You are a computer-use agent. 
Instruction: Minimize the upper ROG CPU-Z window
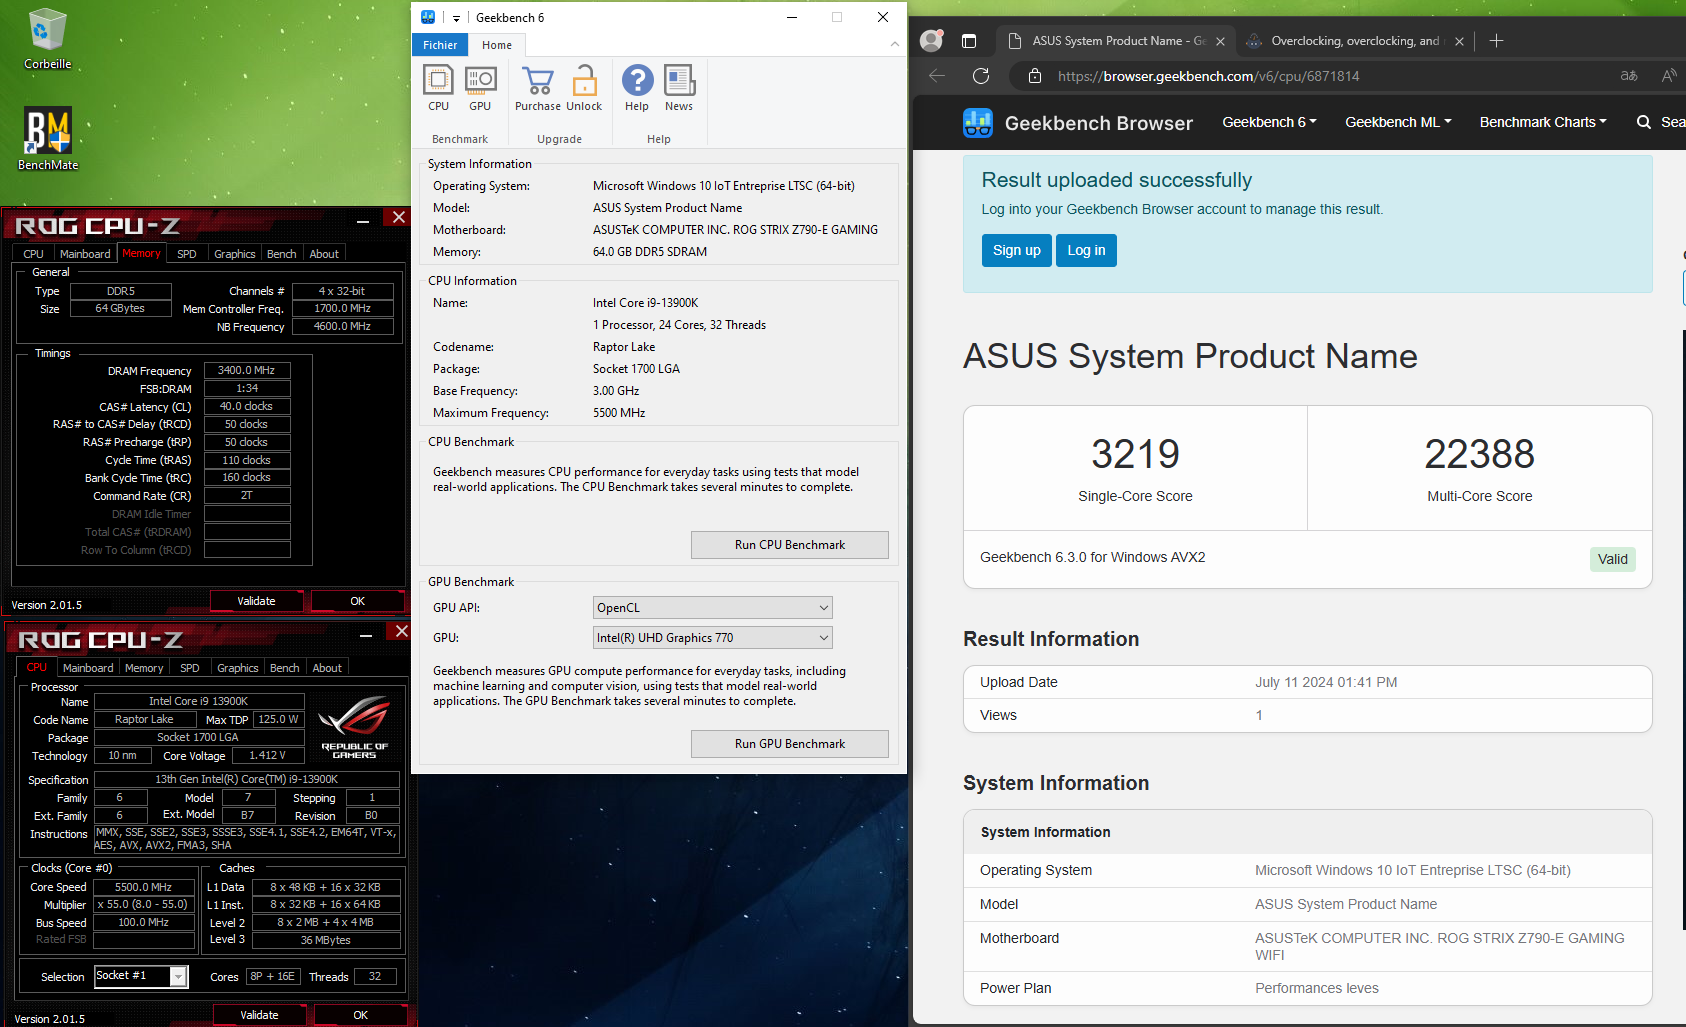coord(363,220)
